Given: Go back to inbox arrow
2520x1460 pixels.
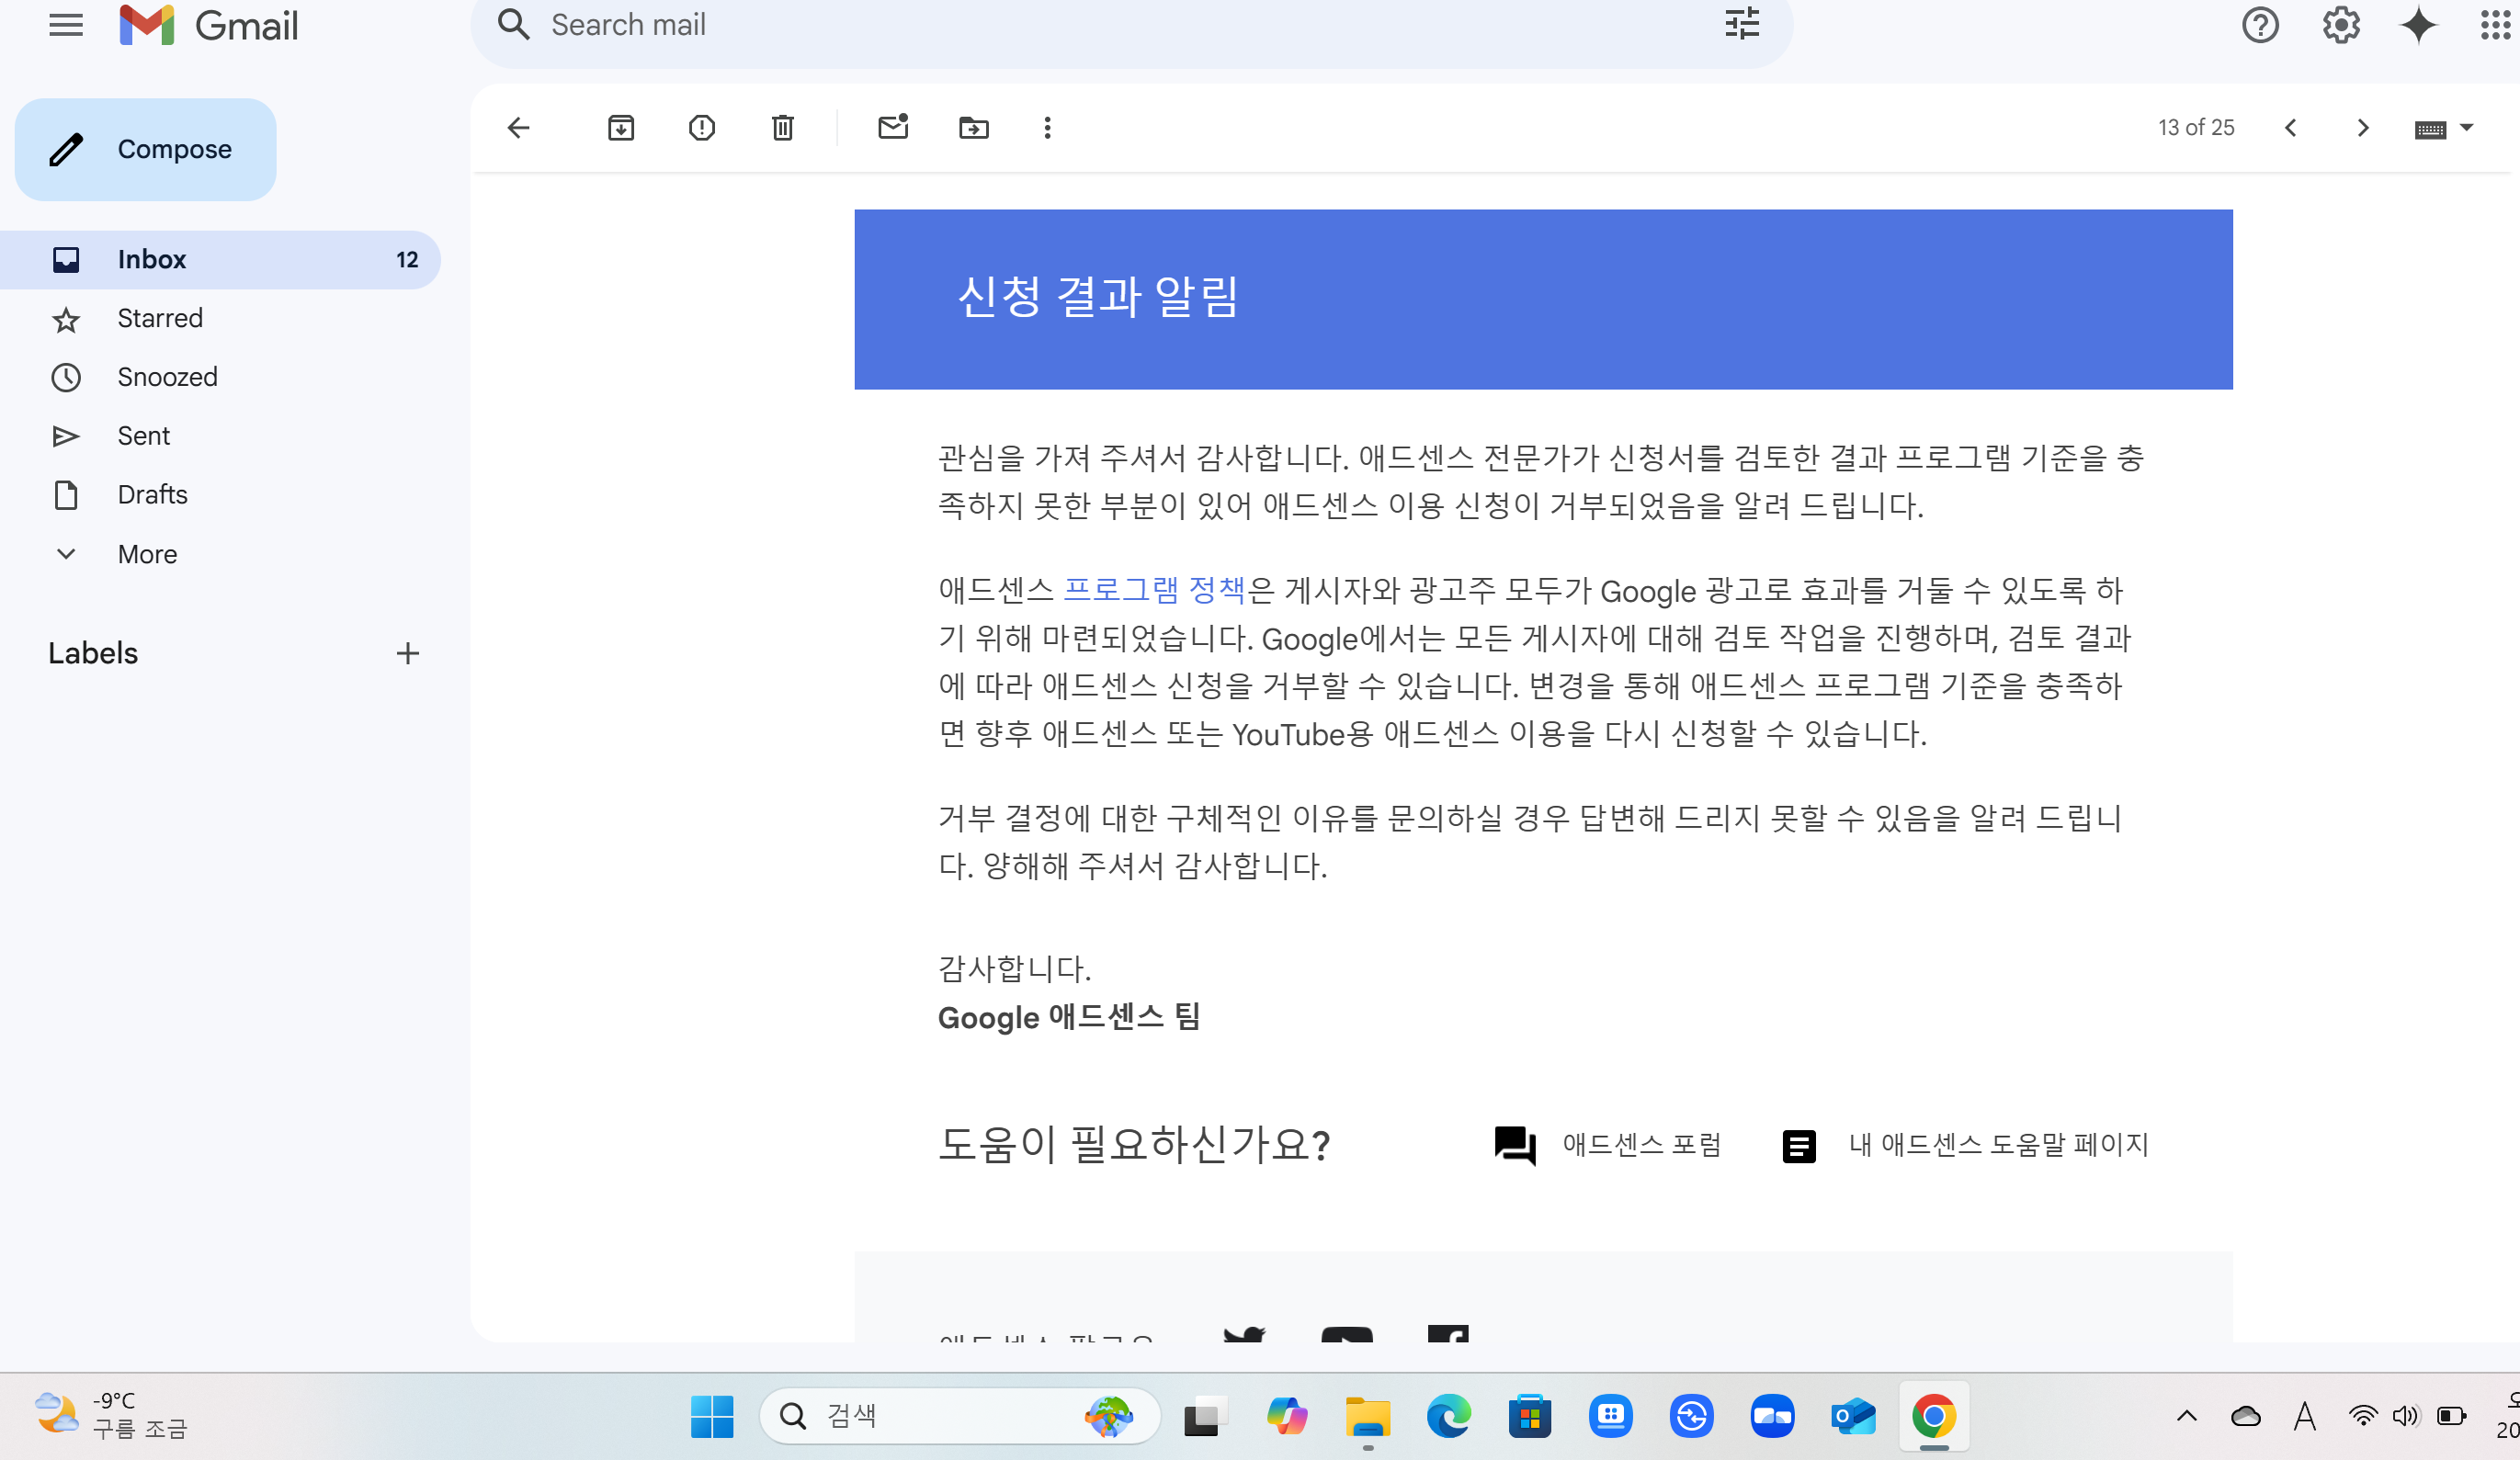Looking at the screenshot, I should pos(518,128).
